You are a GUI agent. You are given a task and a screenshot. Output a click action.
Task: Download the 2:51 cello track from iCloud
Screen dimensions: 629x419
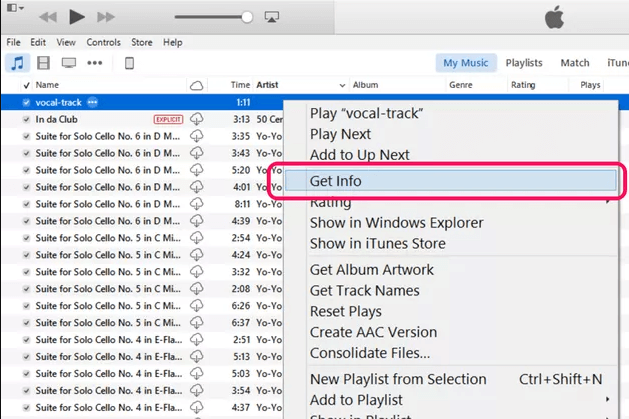(197, 340)
